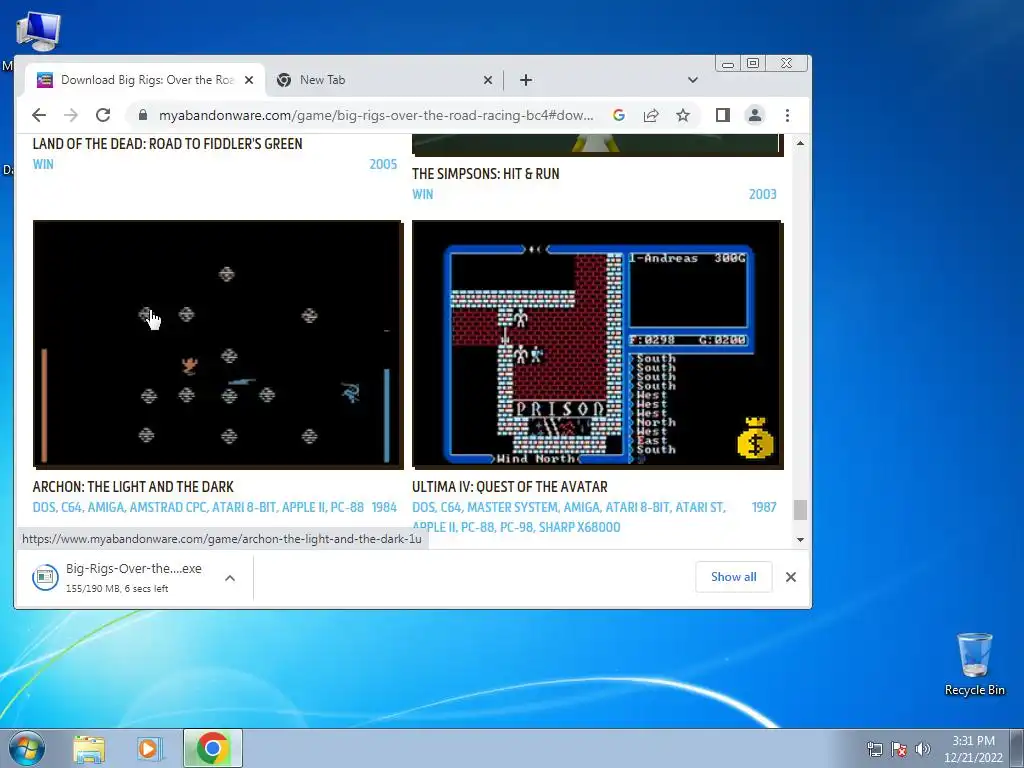Click Ultima IV platforms list link

pos(569,517)
